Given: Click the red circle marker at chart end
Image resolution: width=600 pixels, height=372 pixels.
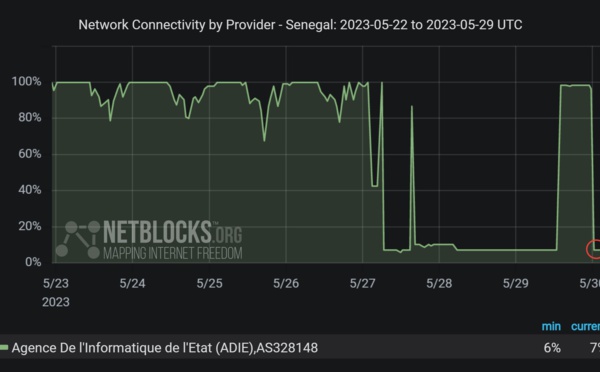Looking at the screenshot, I should (593, 249).
